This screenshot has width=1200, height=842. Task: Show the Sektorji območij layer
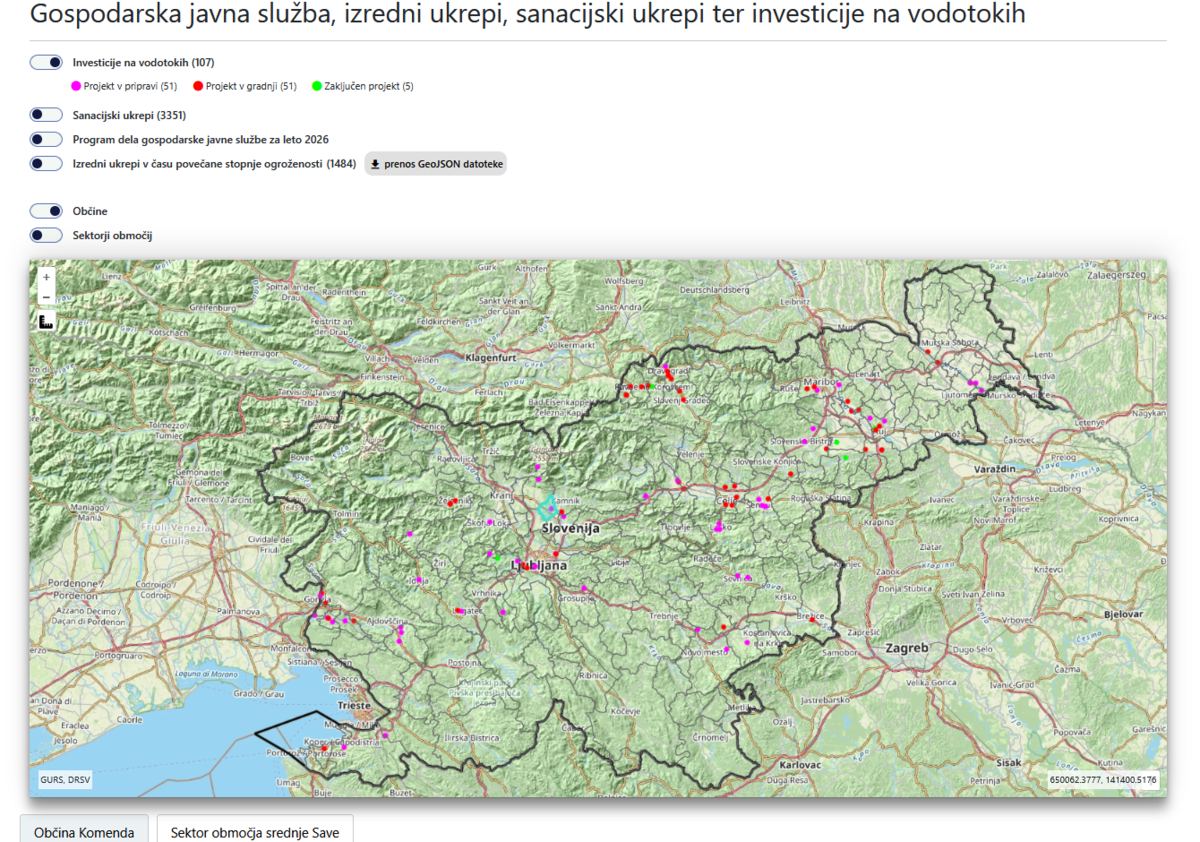[46, 235]
